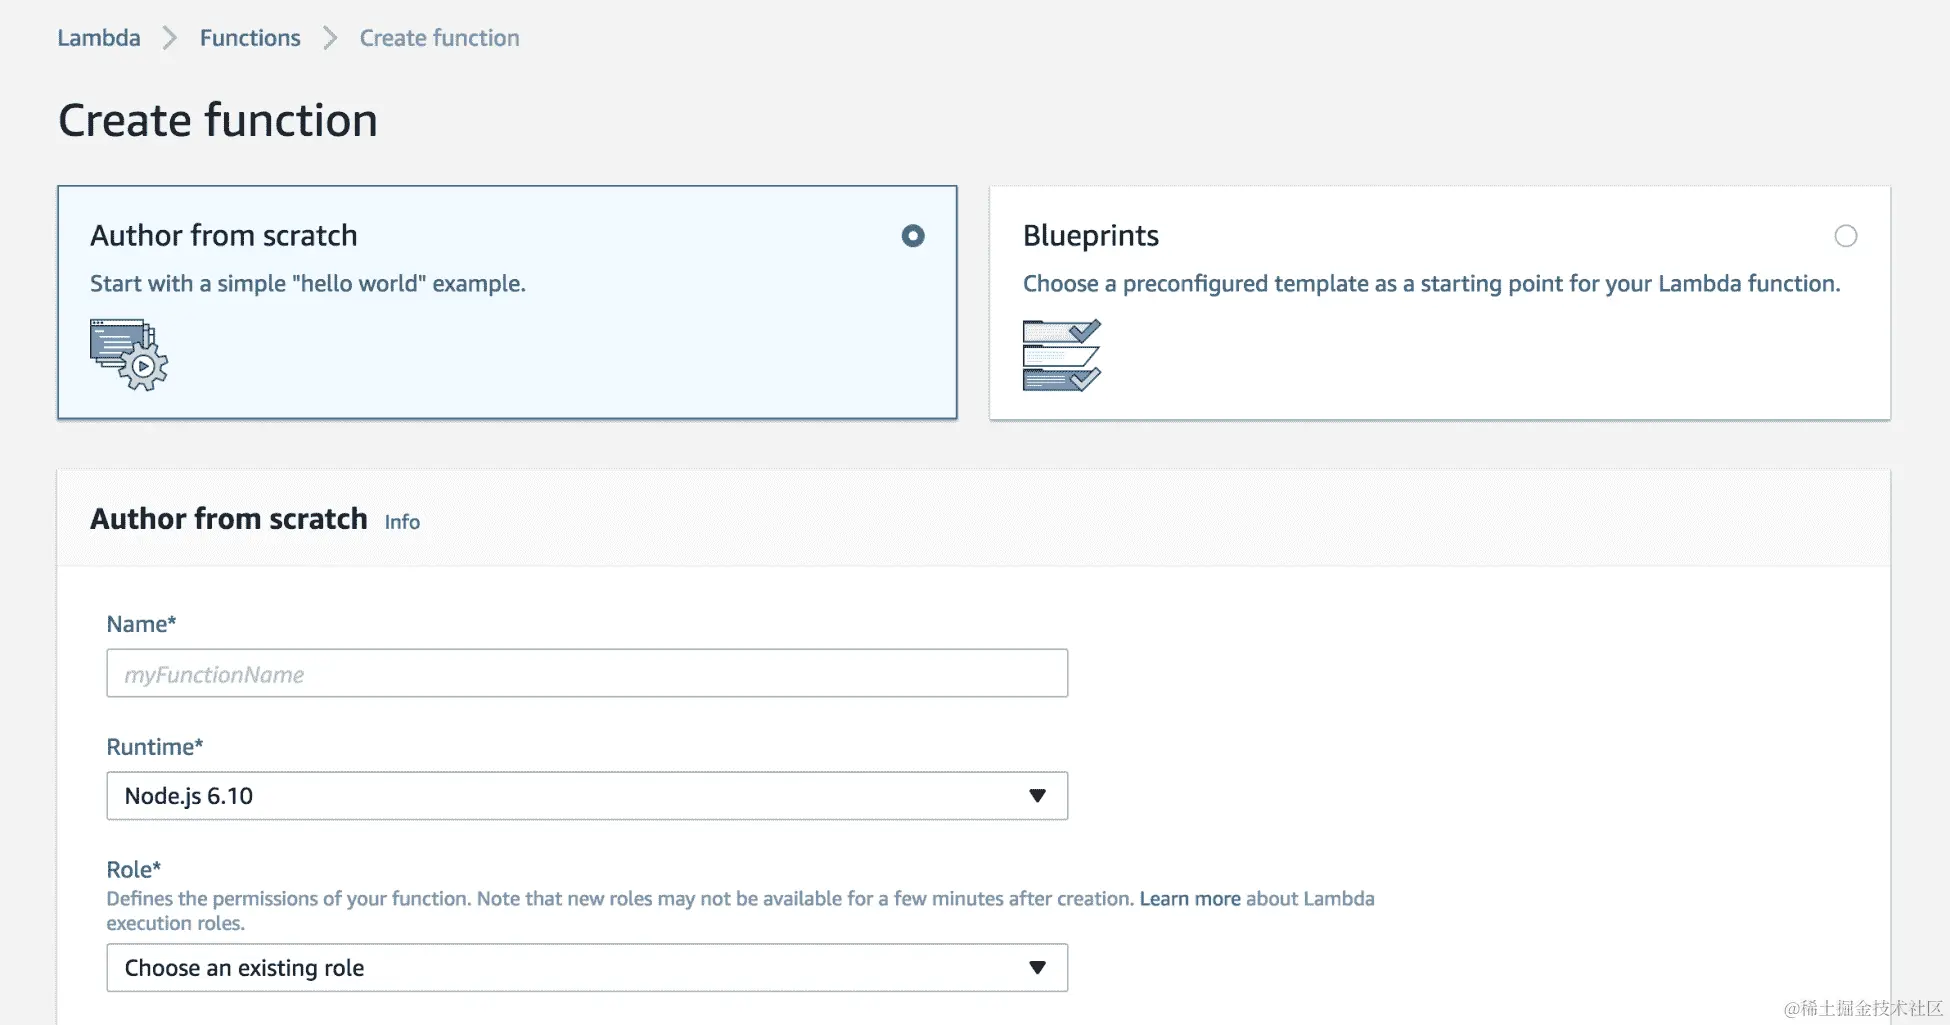The image size is (1950, 1025).
Task: Focus the function Name input field
Action: click(587, 674)
